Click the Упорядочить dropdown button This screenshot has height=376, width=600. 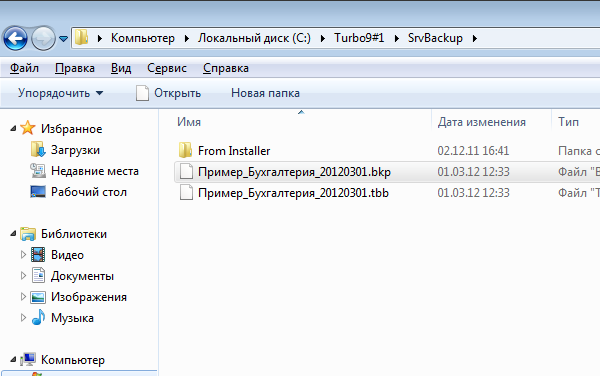point(60,93)
